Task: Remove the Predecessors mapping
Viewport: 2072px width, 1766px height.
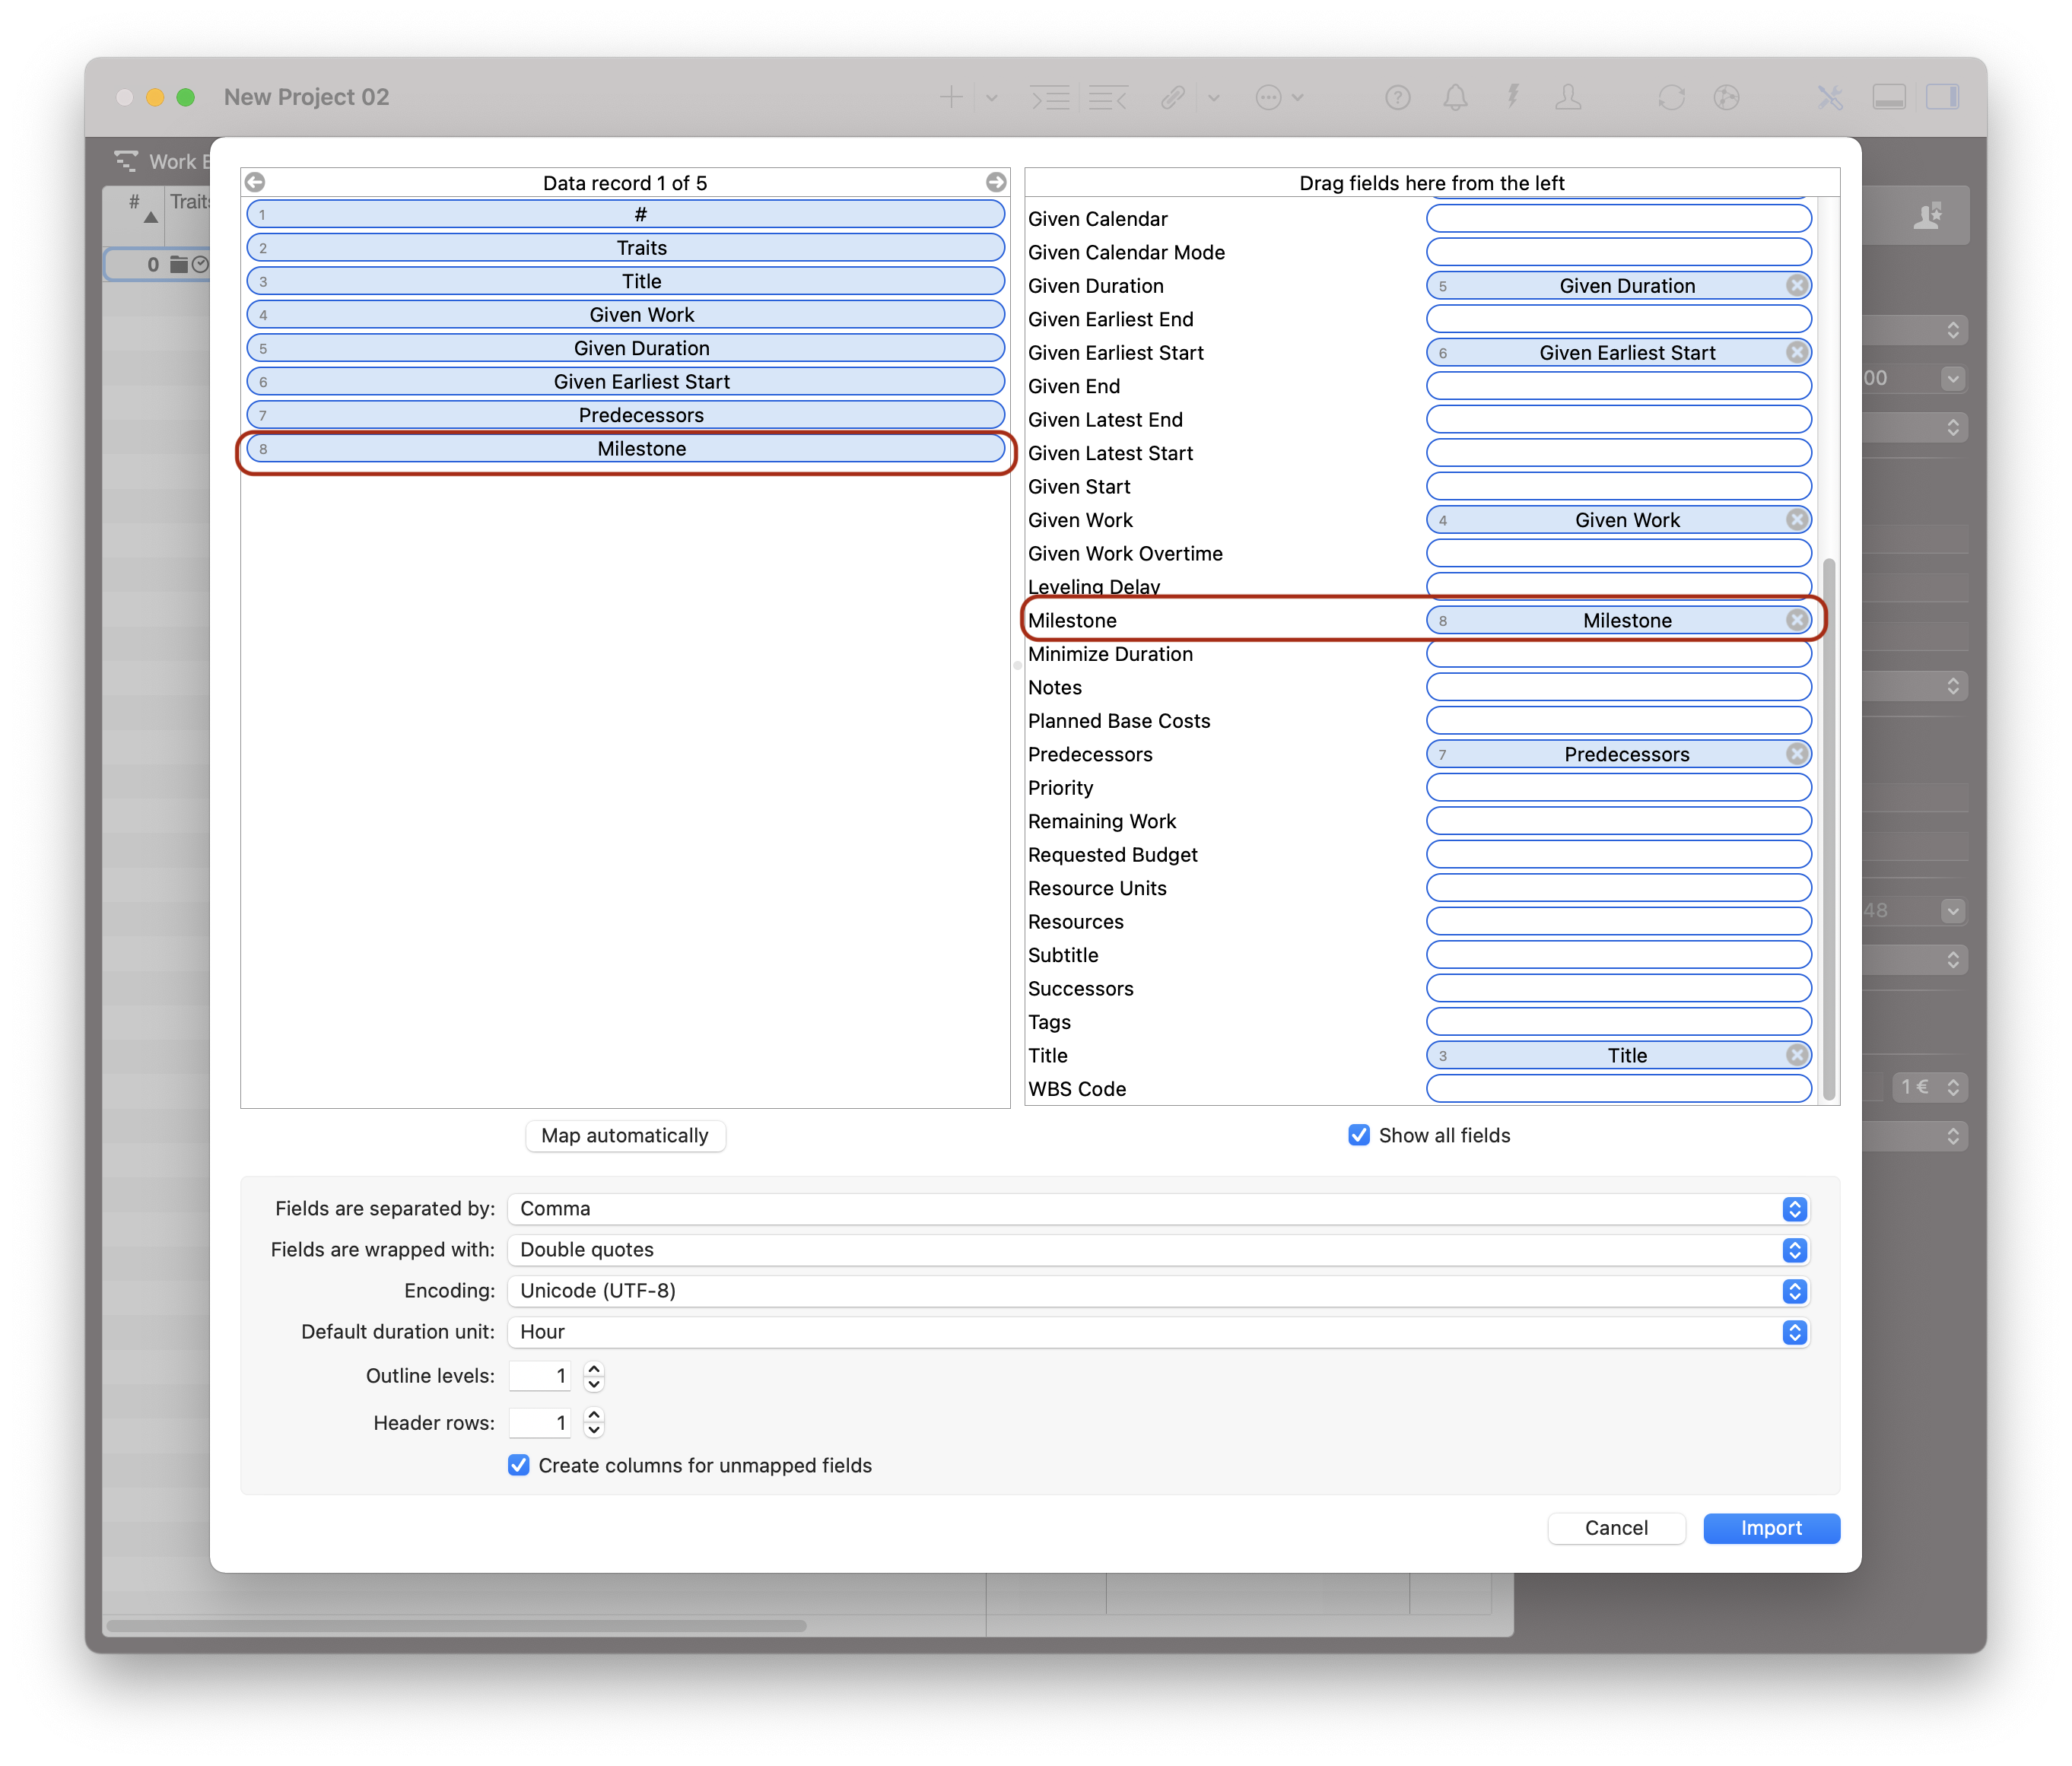Action: (x=1797, y=754)
